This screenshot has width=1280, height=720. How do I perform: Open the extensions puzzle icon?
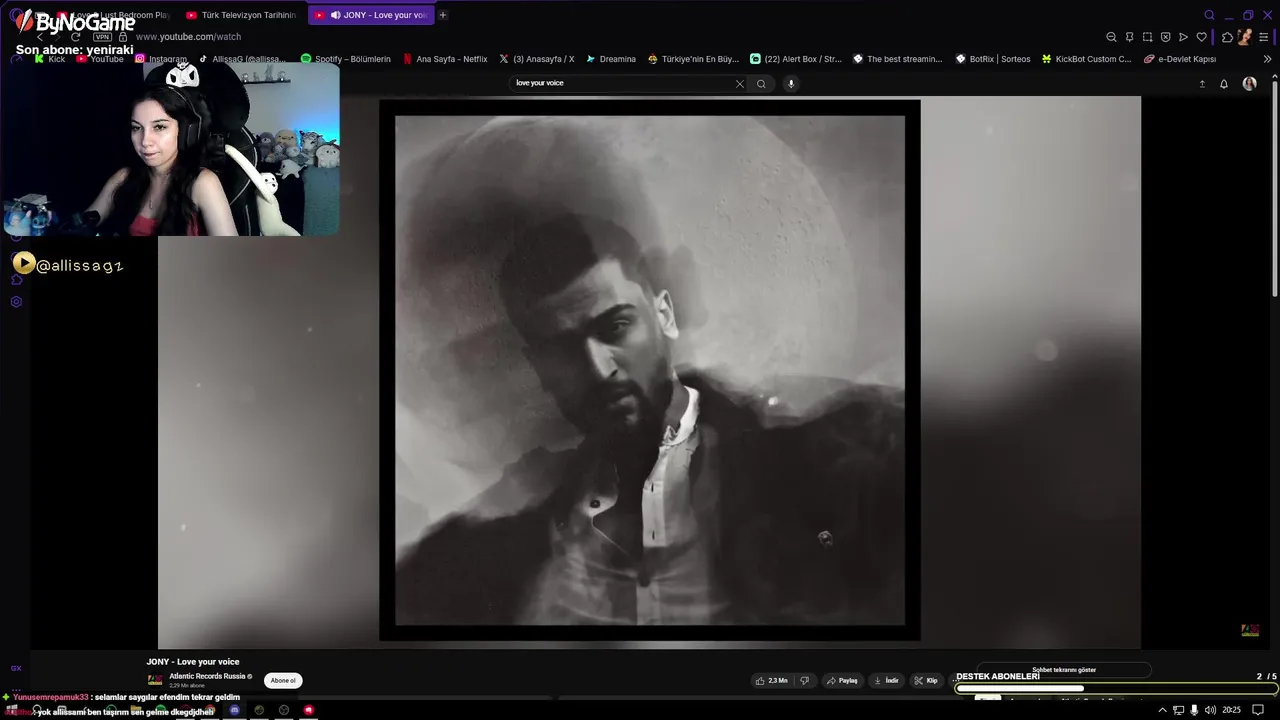pyautogui.click(x=1227, y=37)
